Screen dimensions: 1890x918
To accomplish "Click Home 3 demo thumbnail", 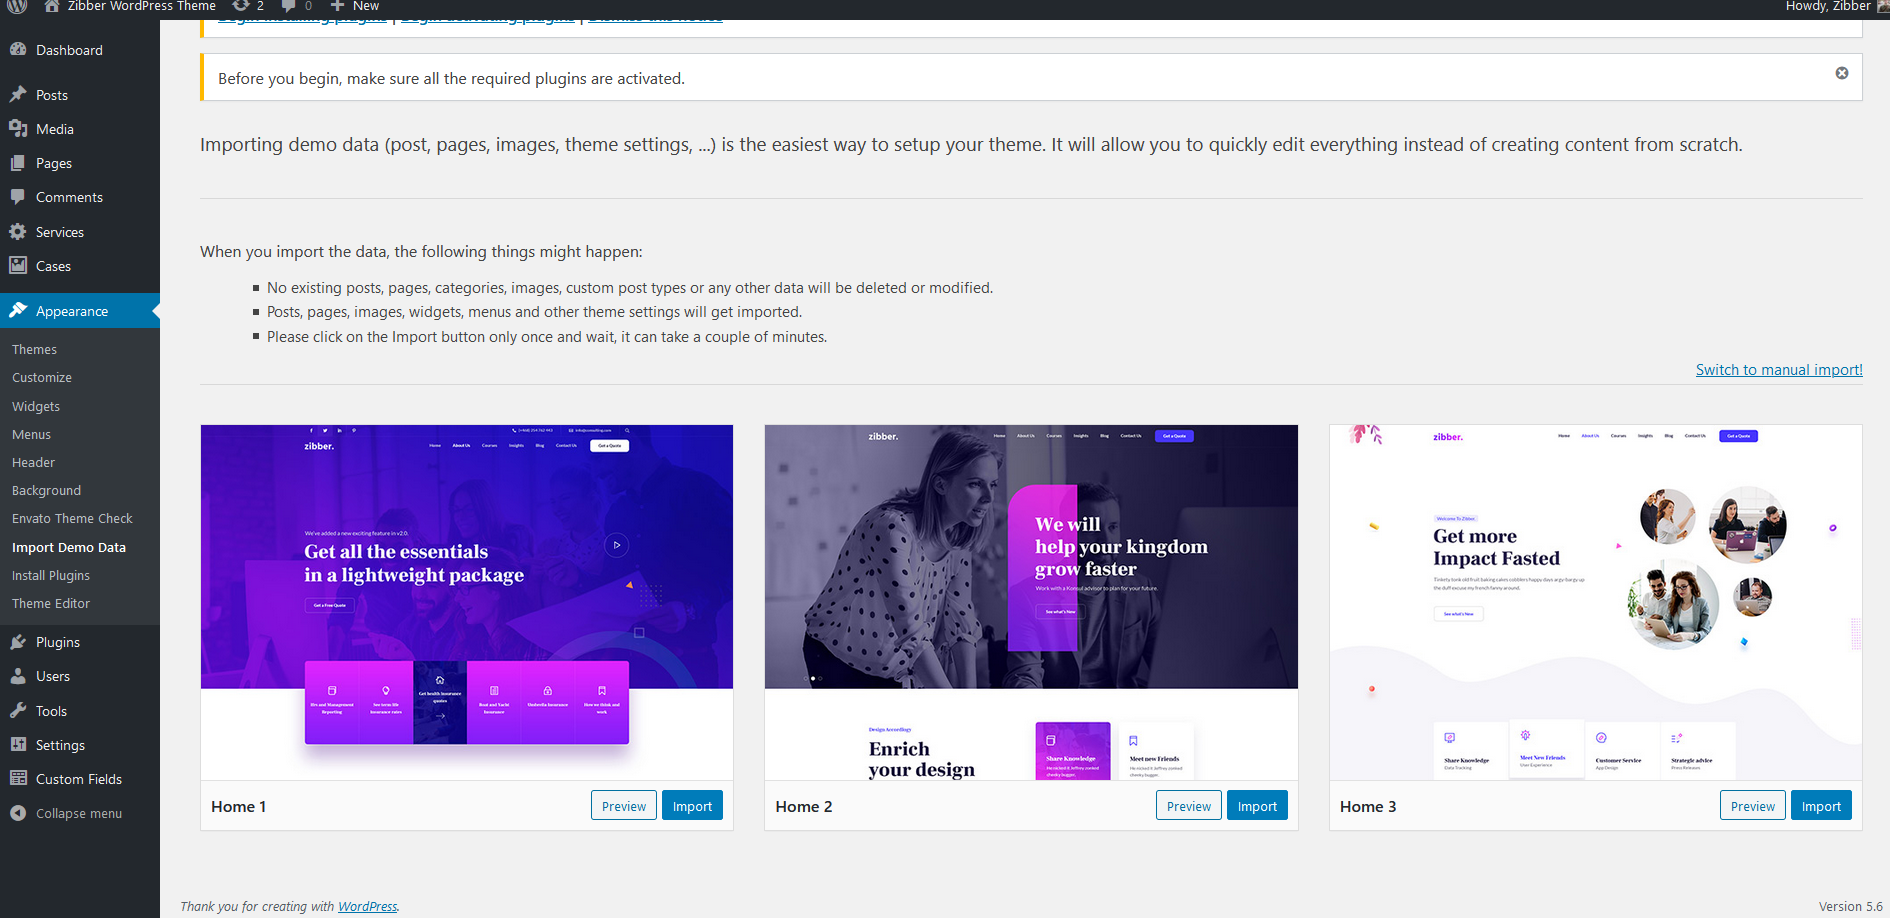I will [1596, 602].
